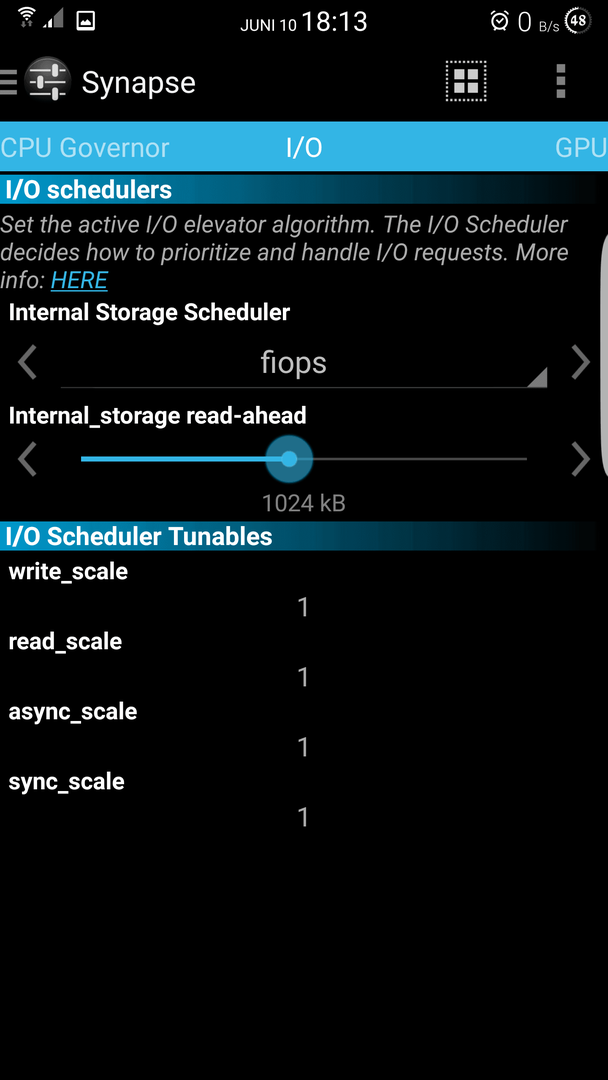Switch to the GPU tab
This screenshot has width=608, height=1080.
581,147
